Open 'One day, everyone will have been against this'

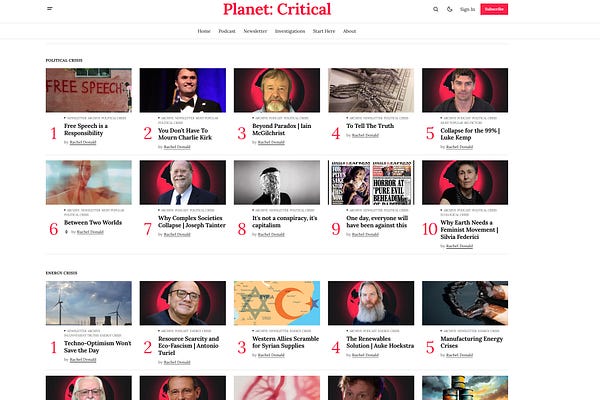(377, 222)
